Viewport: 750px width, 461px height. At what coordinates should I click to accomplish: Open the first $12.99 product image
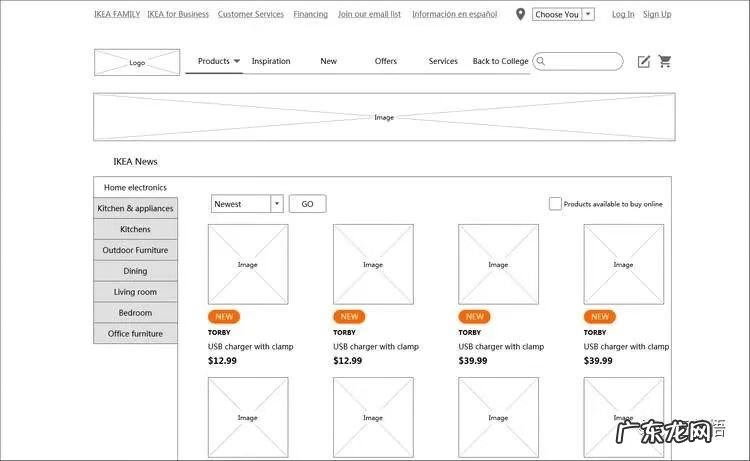coord(248,264)
